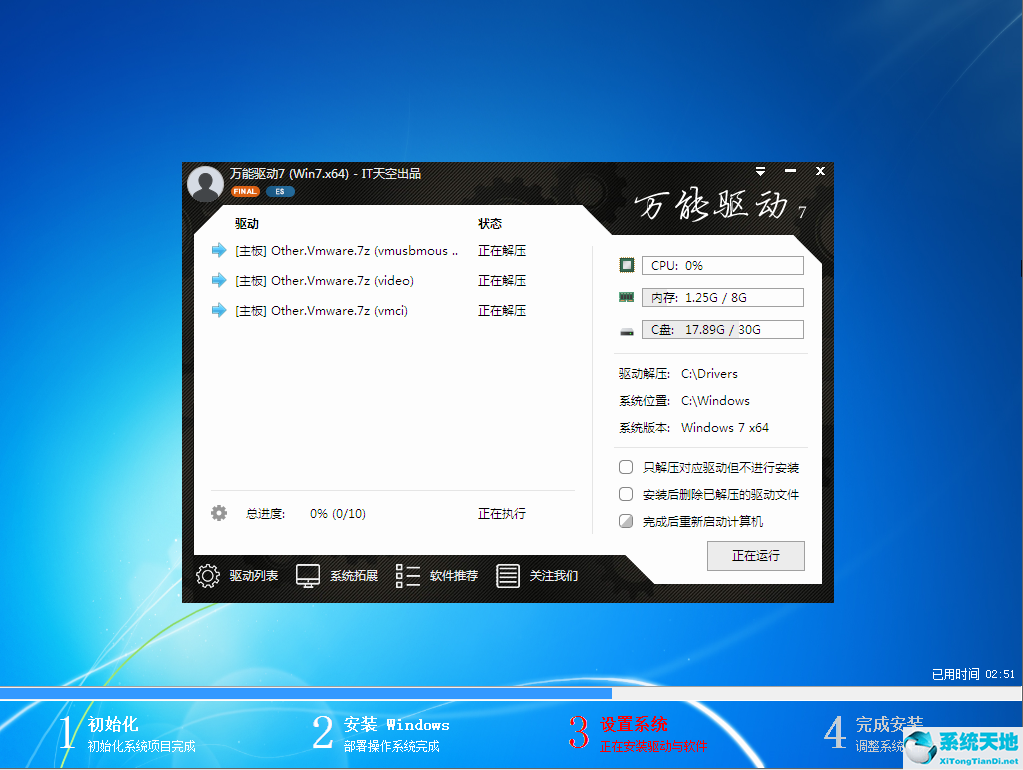
Task: Click the 正在运行 button
Action: (x=756, y=555)
